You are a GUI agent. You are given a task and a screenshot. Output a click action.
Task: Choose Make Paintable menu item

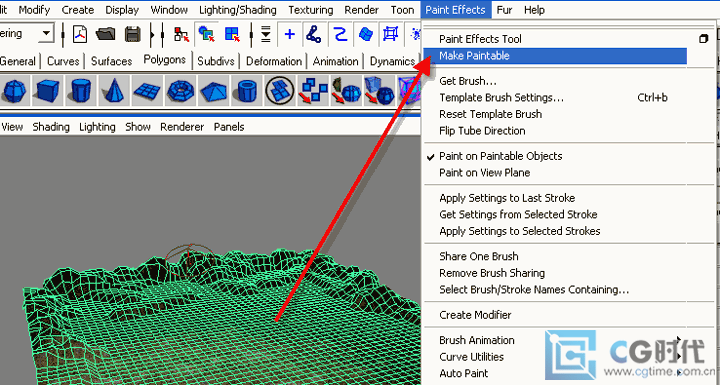pos(556,56)
